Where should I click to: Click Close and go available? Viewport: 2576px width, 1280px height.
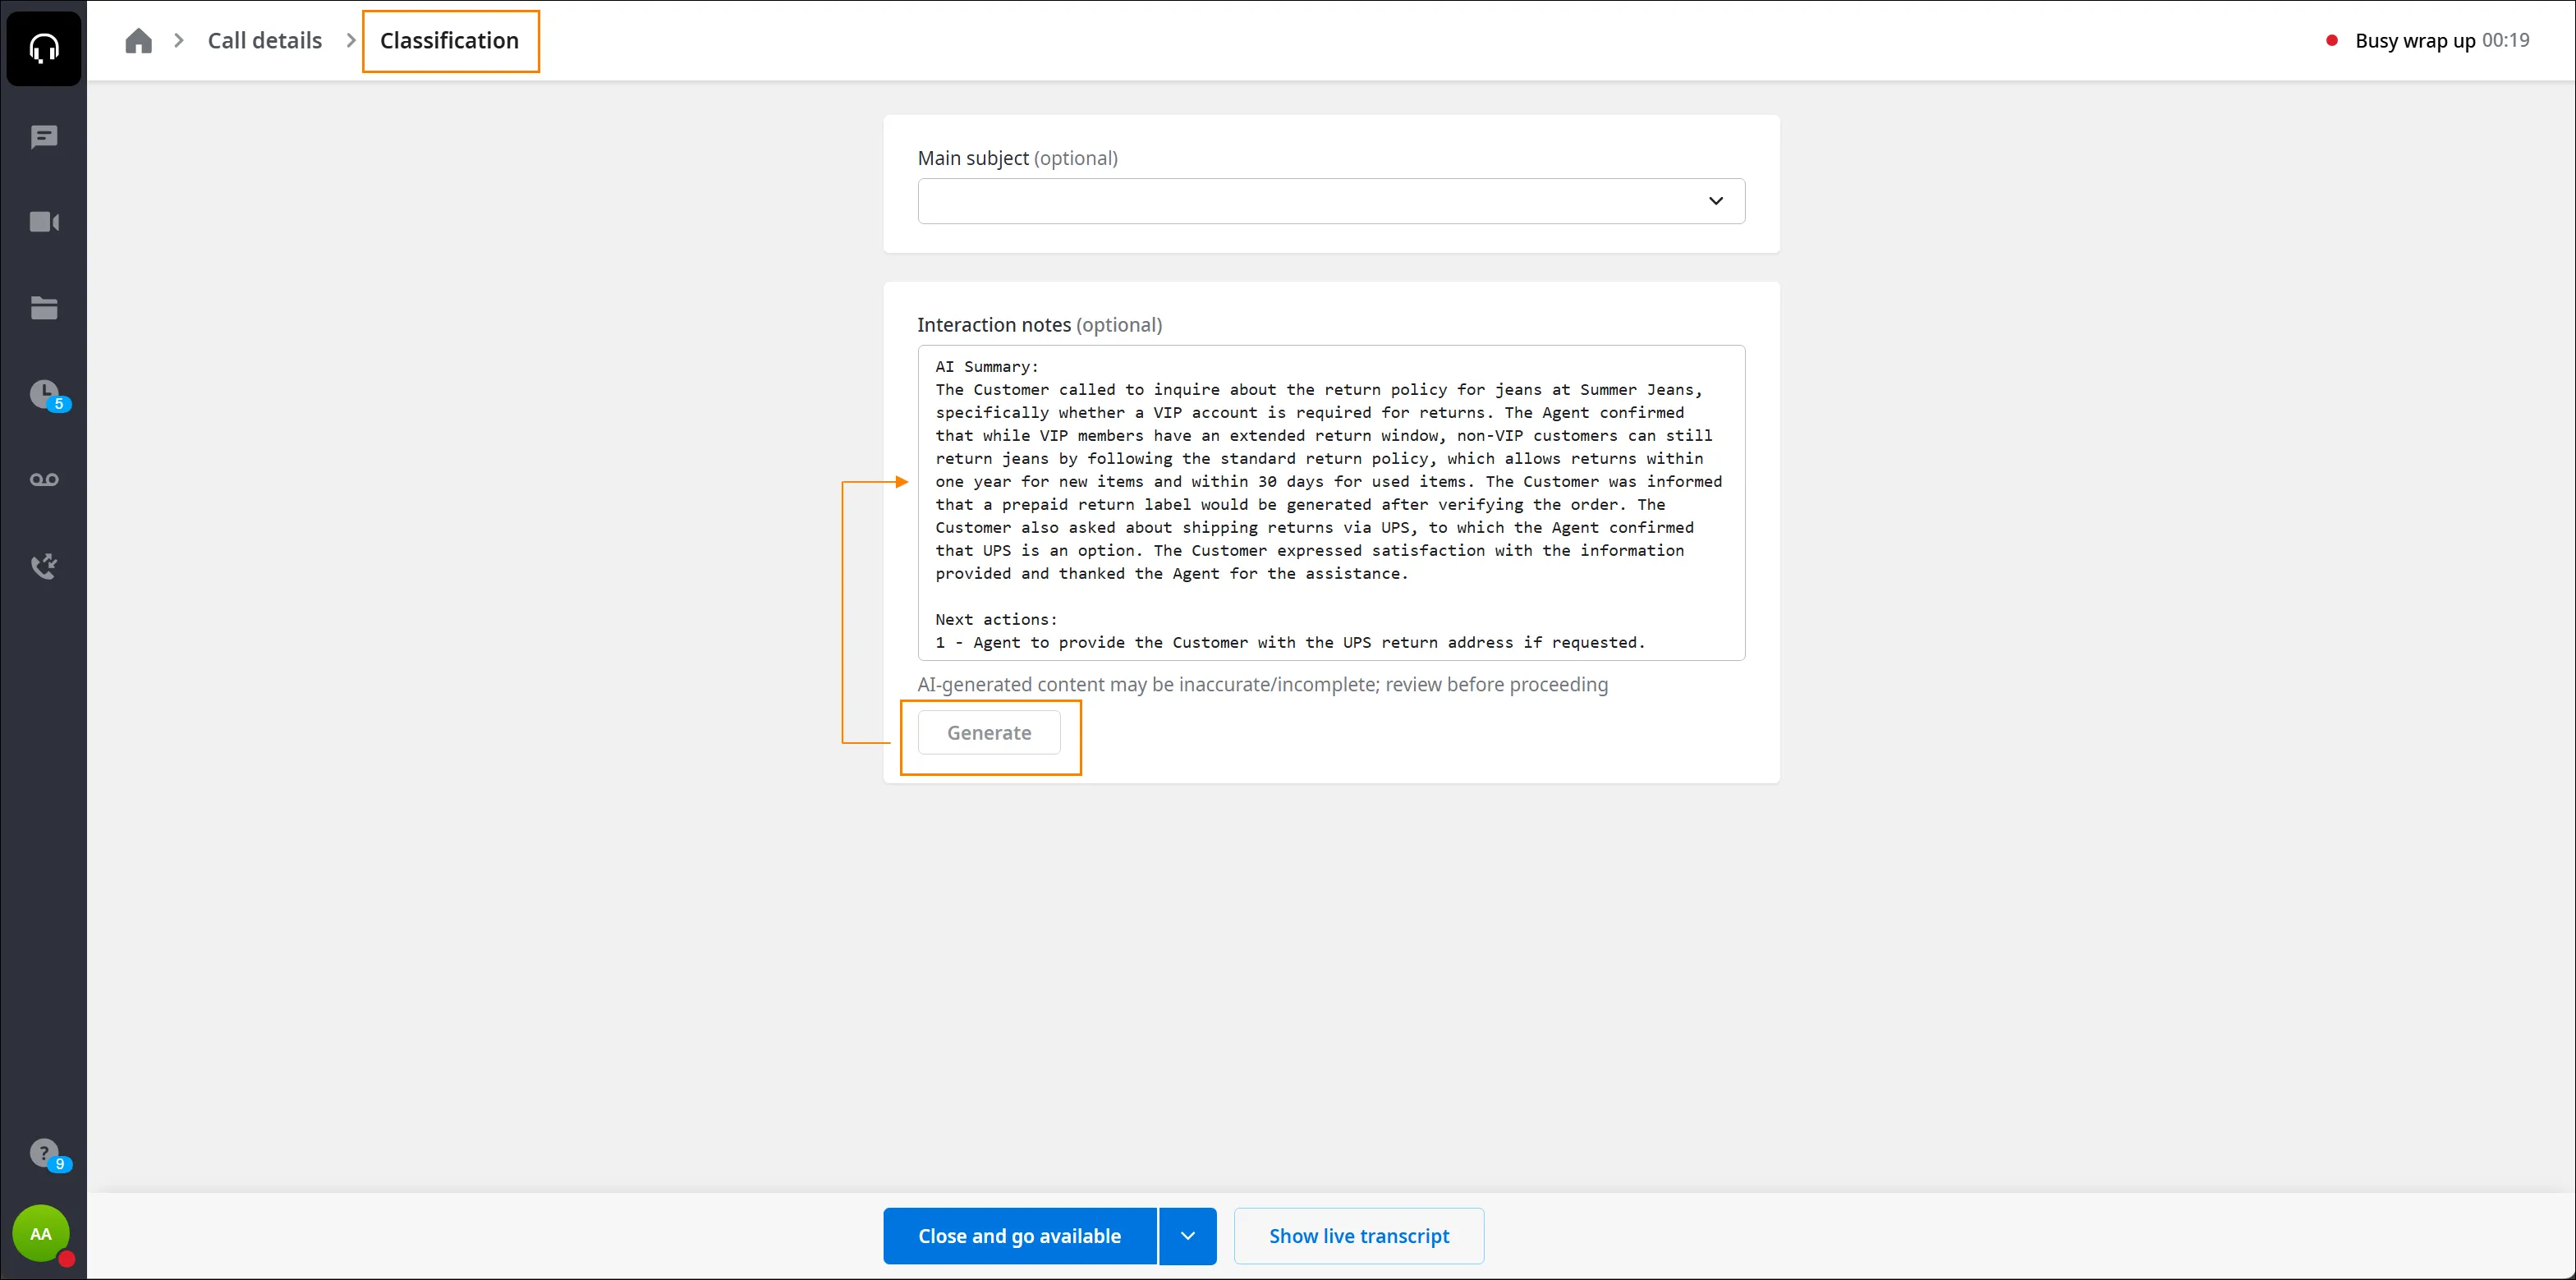coord(1019,1236)
